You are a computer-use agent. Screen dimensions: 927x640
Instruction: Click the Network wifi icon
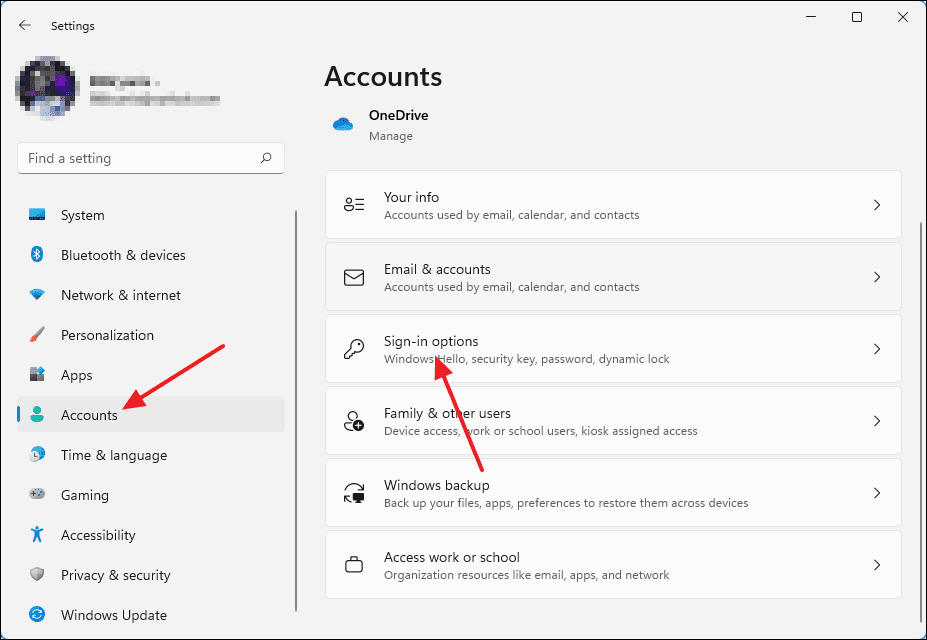[x=37, y=294]
